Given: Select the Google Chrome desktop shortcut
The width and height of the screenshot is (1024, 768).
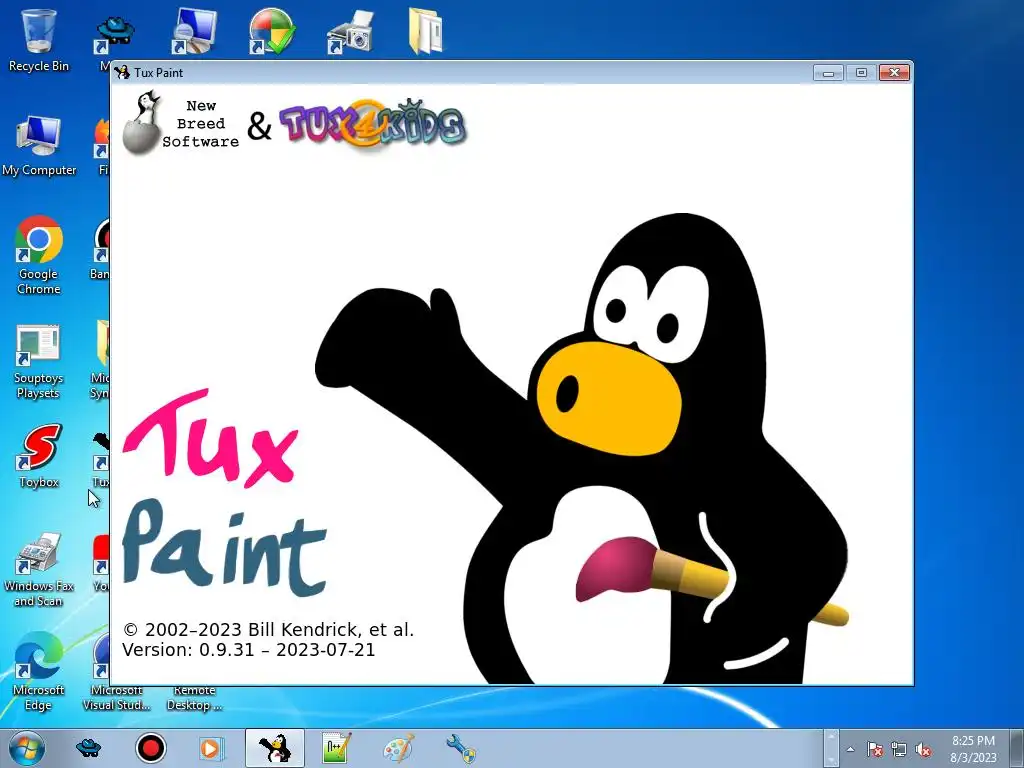Looking at the screenshot, I should (39, 255).
